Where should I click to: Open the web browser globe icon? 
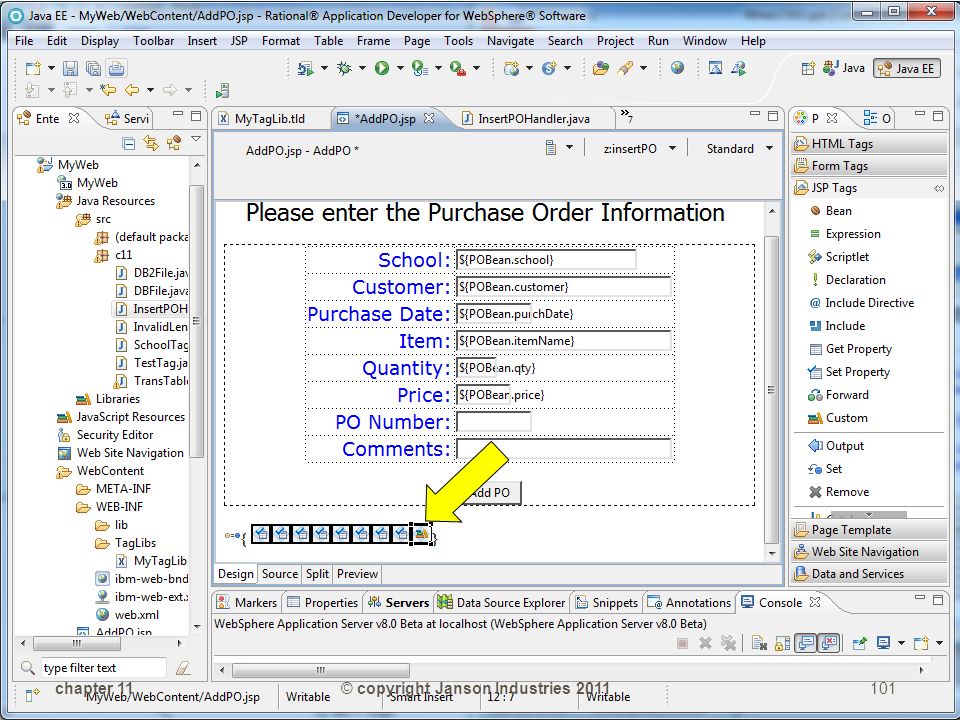[677, 67]
